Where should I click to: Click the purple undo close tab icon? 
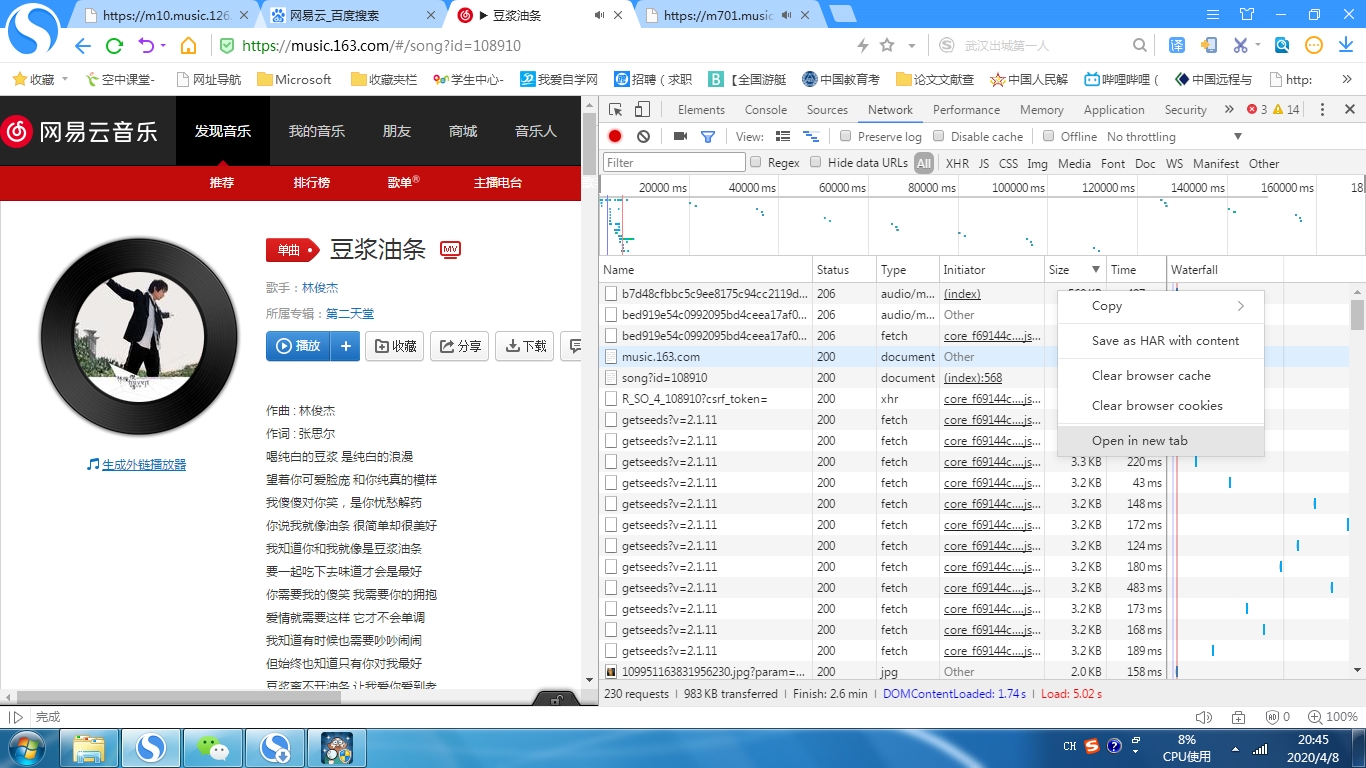click(x=146, y=46)
